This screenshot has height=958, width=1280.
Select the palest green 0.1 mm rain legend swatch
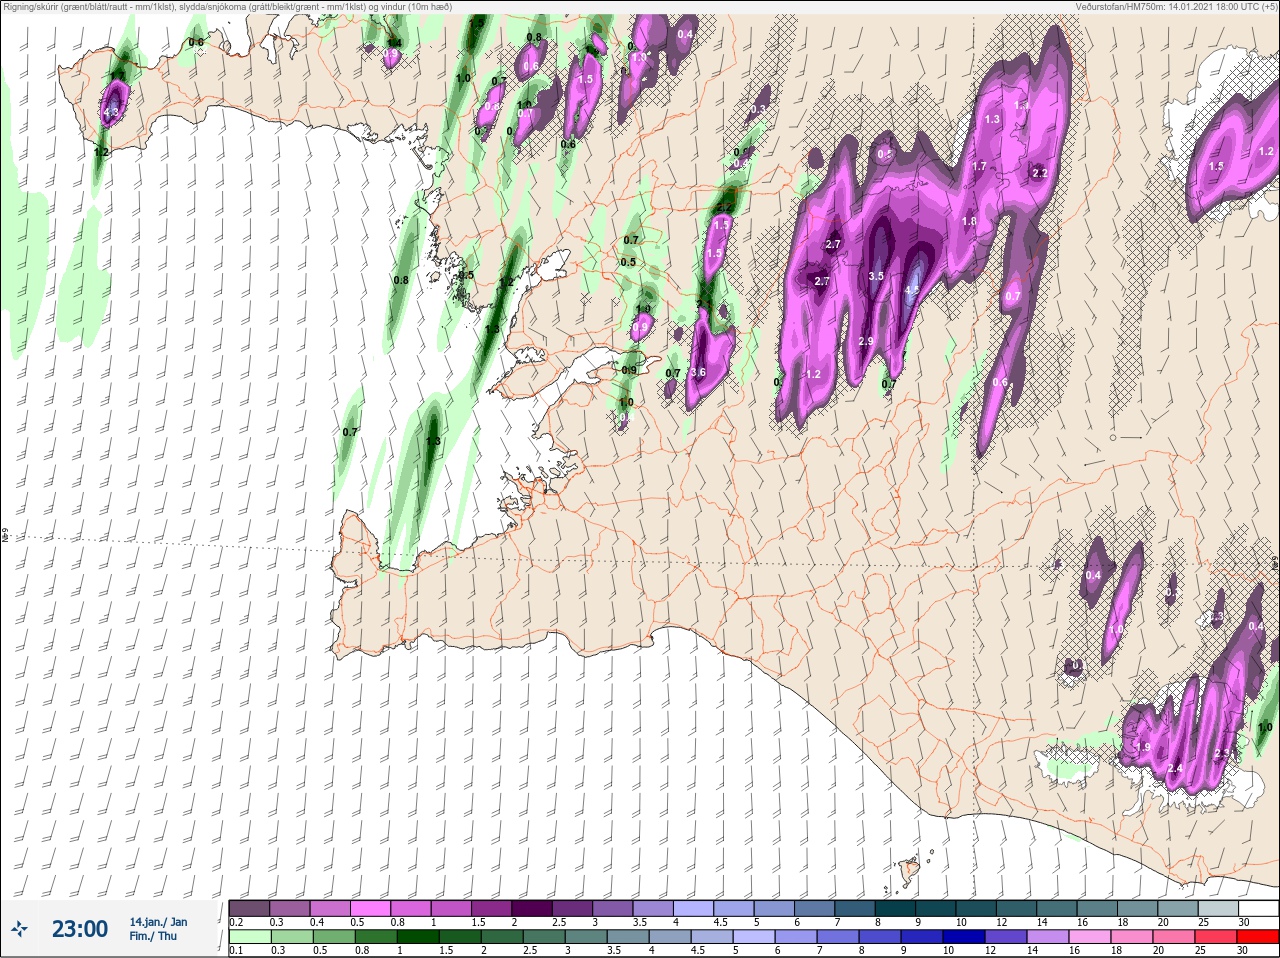[250, 936]
